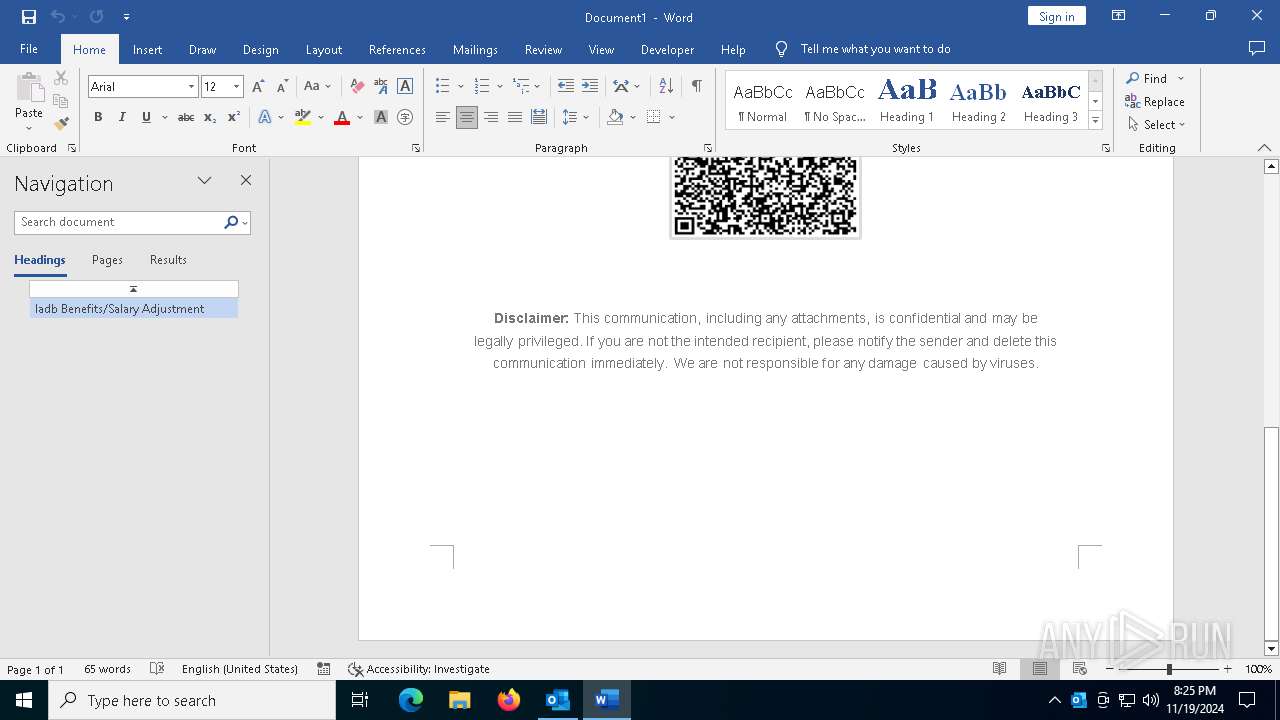Switch to the Review tab
1280x720 pixels.
click(543, 50)
